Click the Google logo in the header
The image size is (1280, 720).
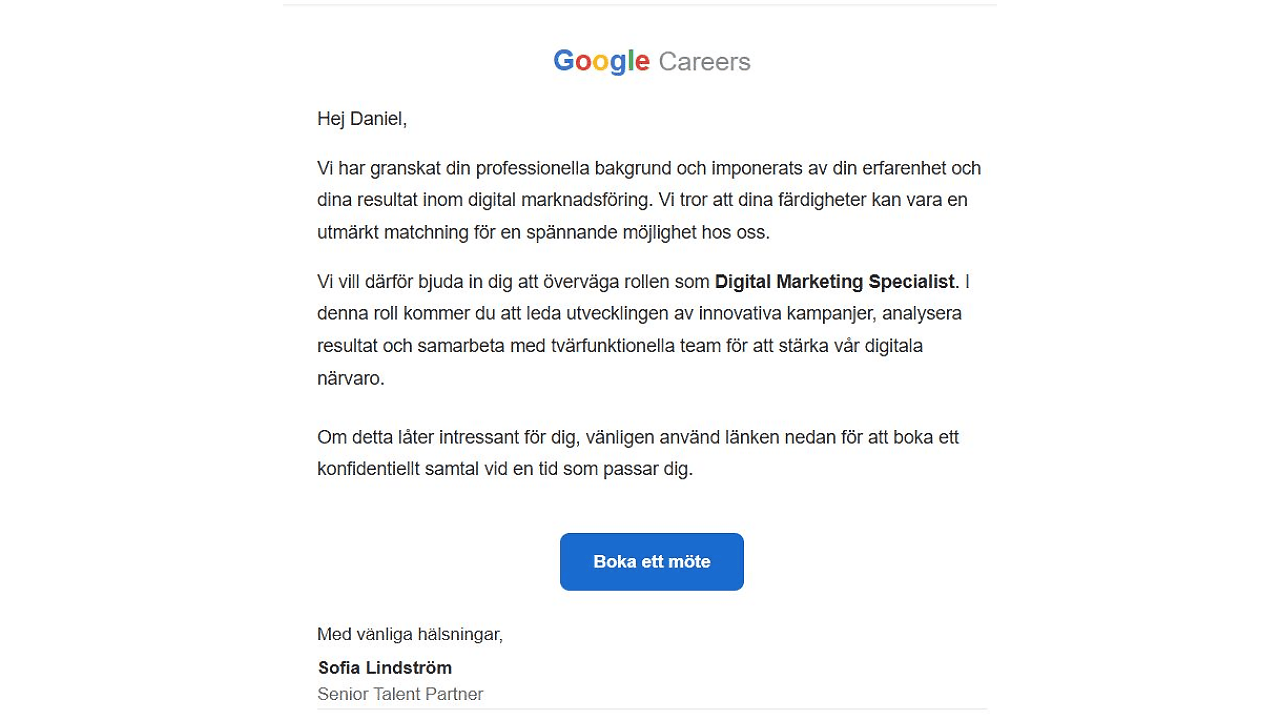point(601,61)
